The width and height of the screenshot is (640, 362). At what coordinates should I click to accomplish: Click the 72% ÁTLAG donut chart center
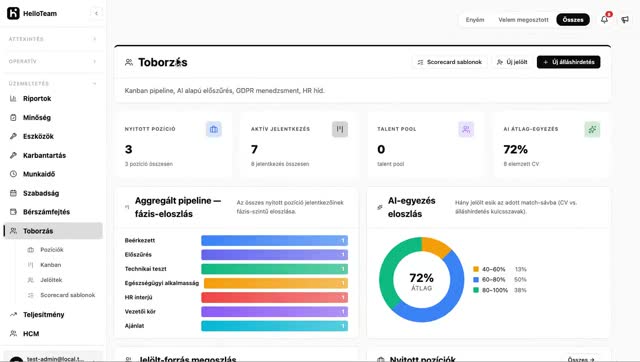coord(422,281)
